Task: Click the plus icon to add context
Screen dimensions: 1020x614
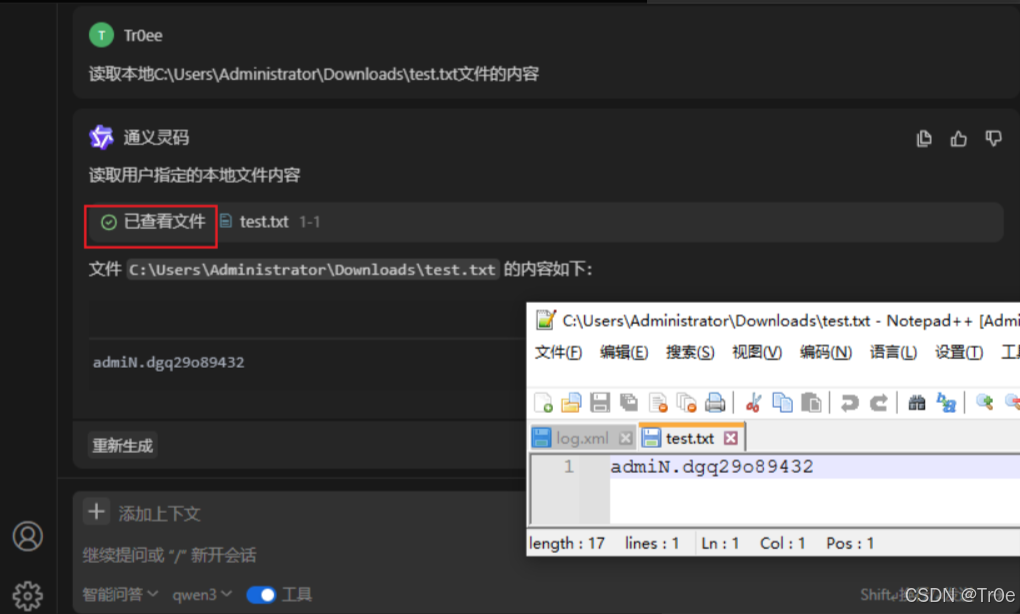Action: 96,512
